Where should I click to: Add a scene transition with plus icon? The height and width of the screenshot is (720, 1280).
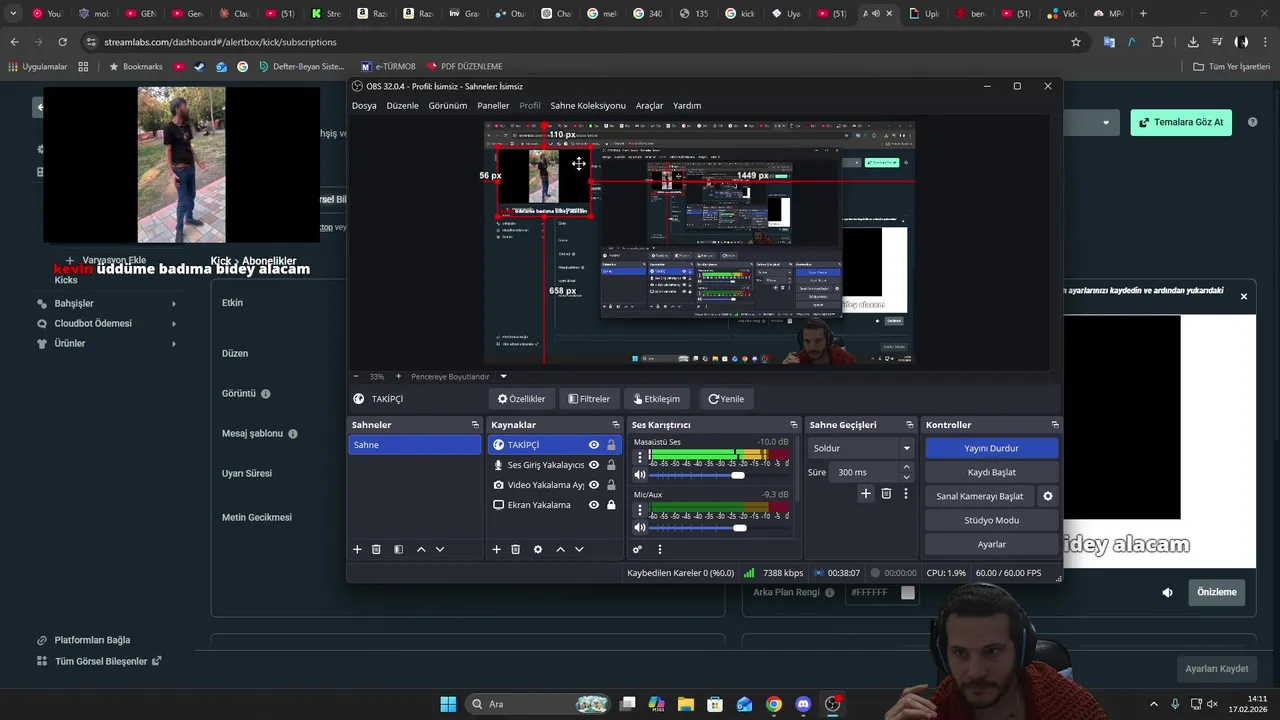click(x=866, y=493)
